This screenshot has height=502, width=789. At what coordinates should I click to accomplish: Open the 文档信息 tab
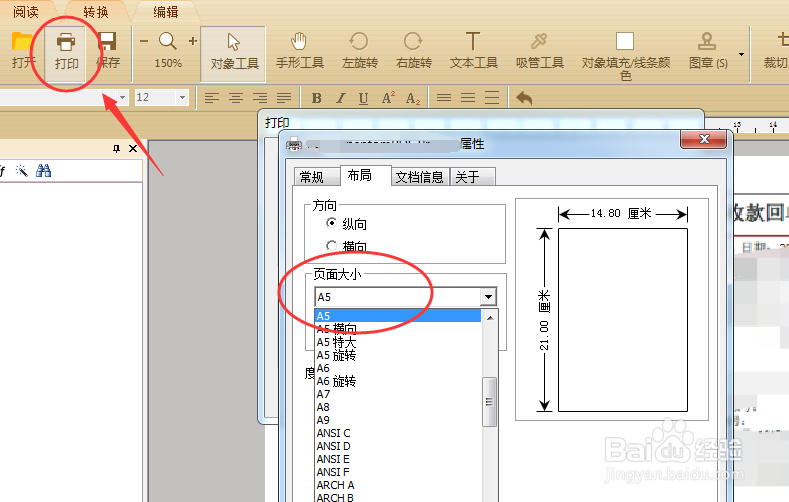pos(419,177)
